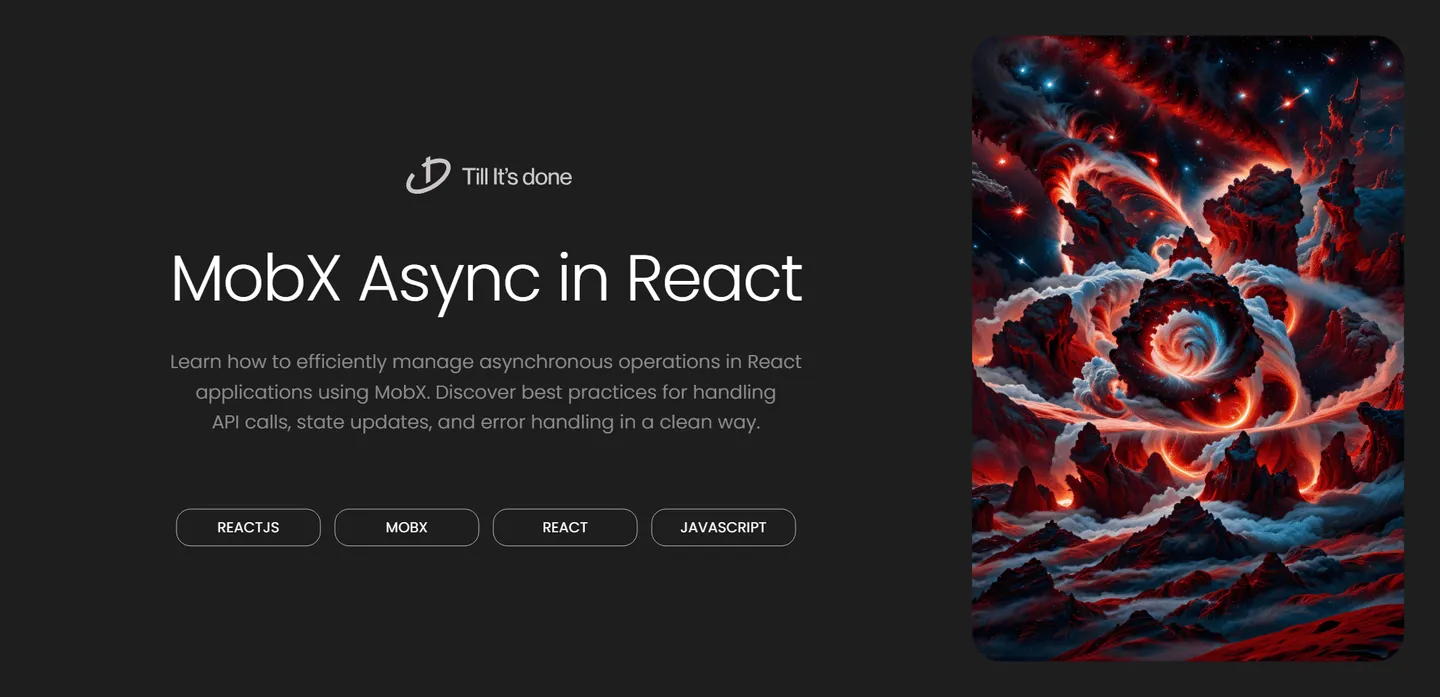Image resolution: width=1440 pixels, height=697 pixels.
Task: Click the word "MobX" in the main heading
Action: (x=256, y=278)
